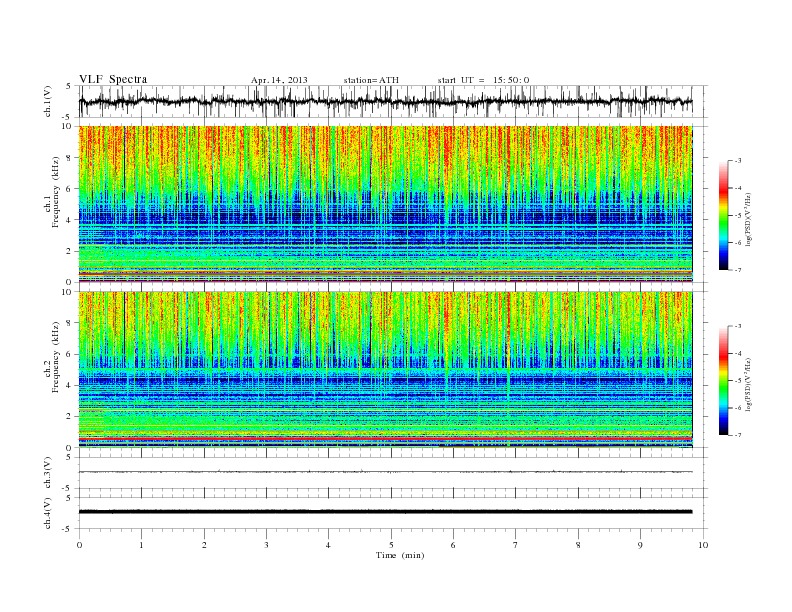Screen dimensions: 792x612
Task: Click the time axis tick label '10'
Action: 703,545
